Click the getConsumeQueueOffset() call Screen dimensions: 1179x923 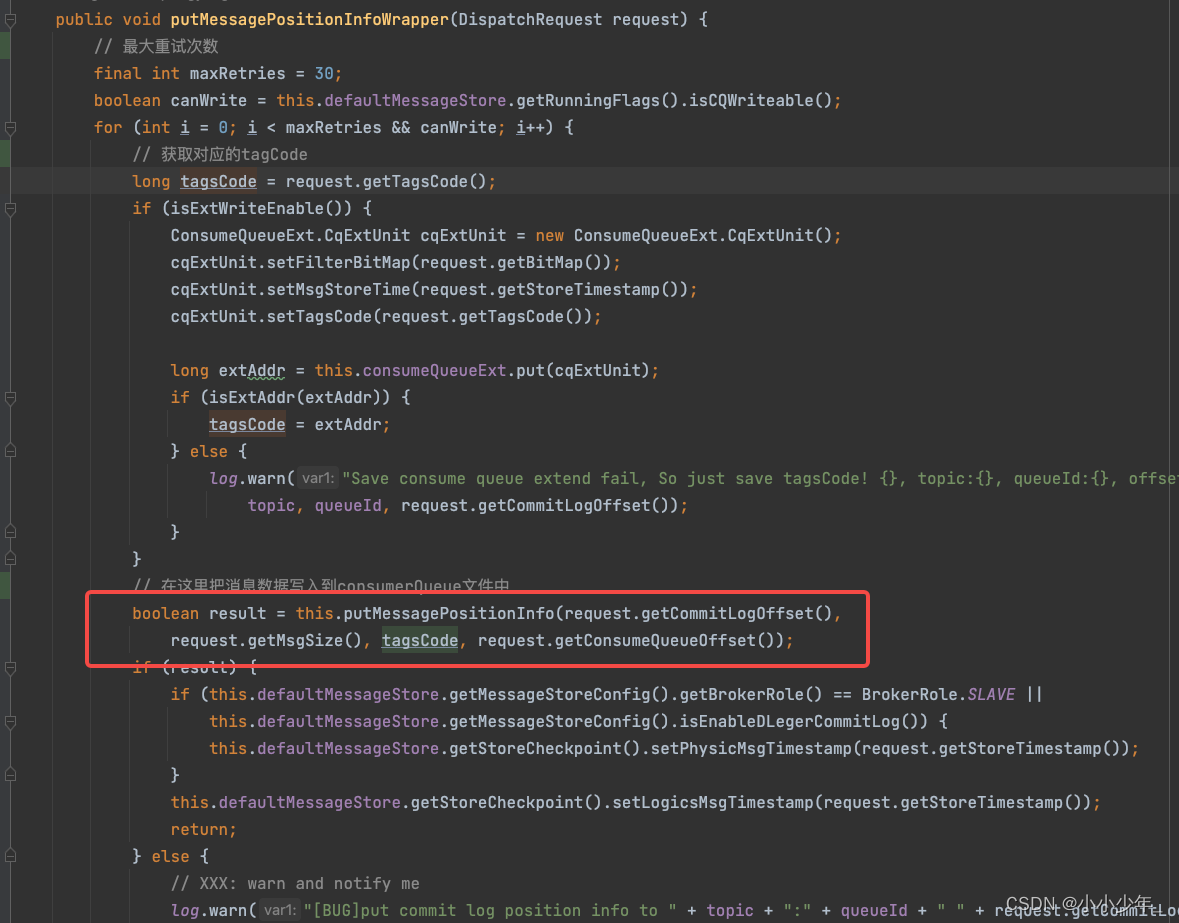[x=665, y=640]
